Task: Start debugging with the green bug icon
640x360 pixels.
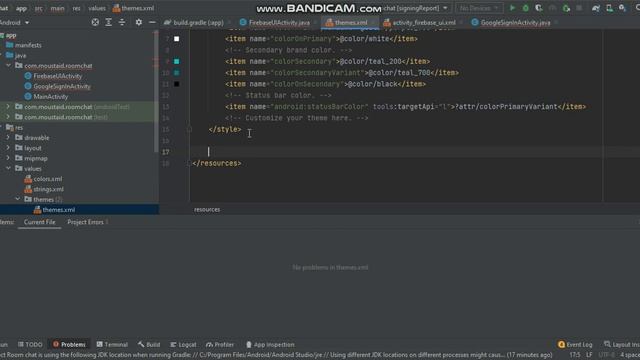Action: [x=526, y=8]
